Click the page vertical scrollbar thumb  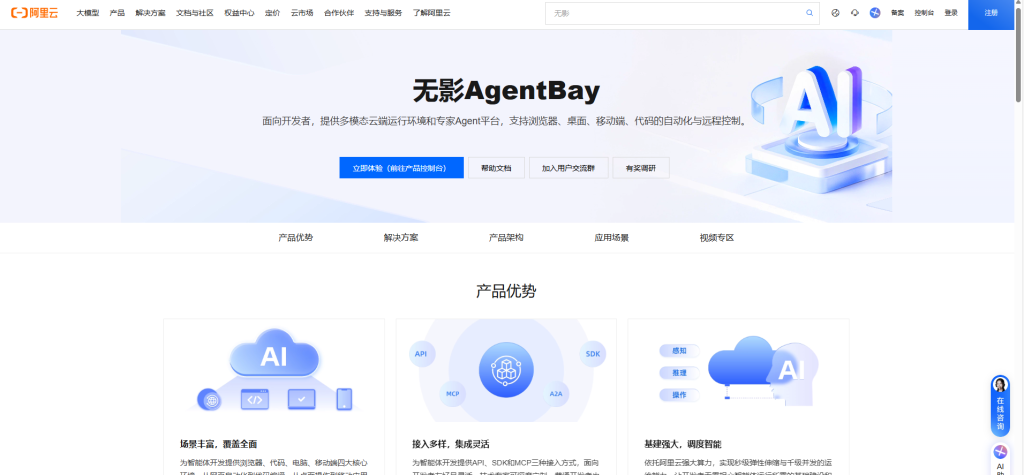coord(1019,56)
